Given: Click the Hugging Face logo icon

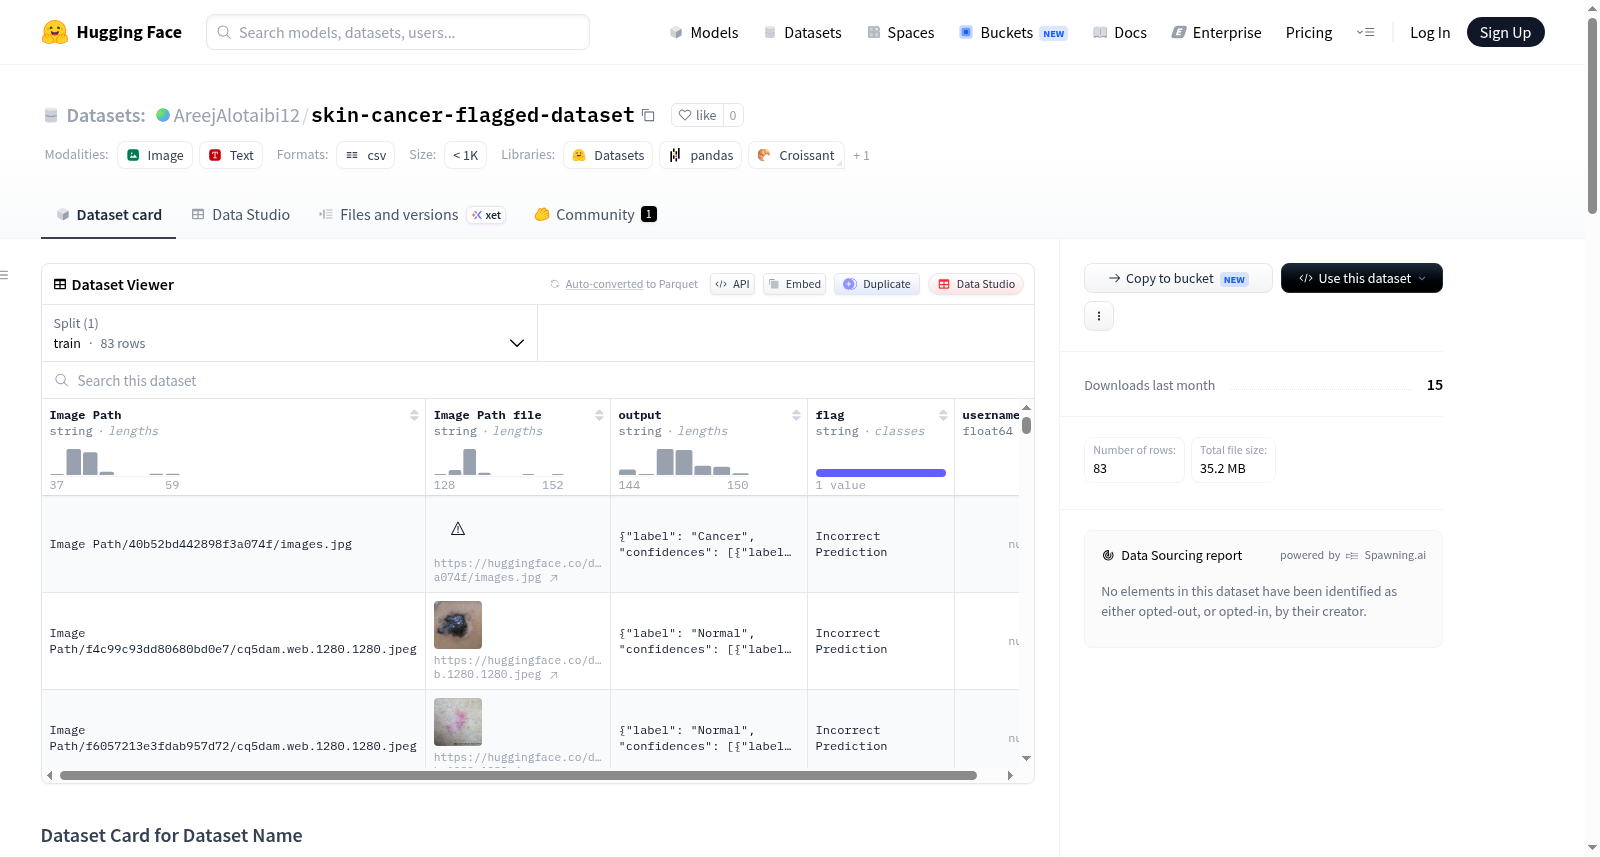Looking at the screenshot, I should pyautogui.click(x=55, y=32).
